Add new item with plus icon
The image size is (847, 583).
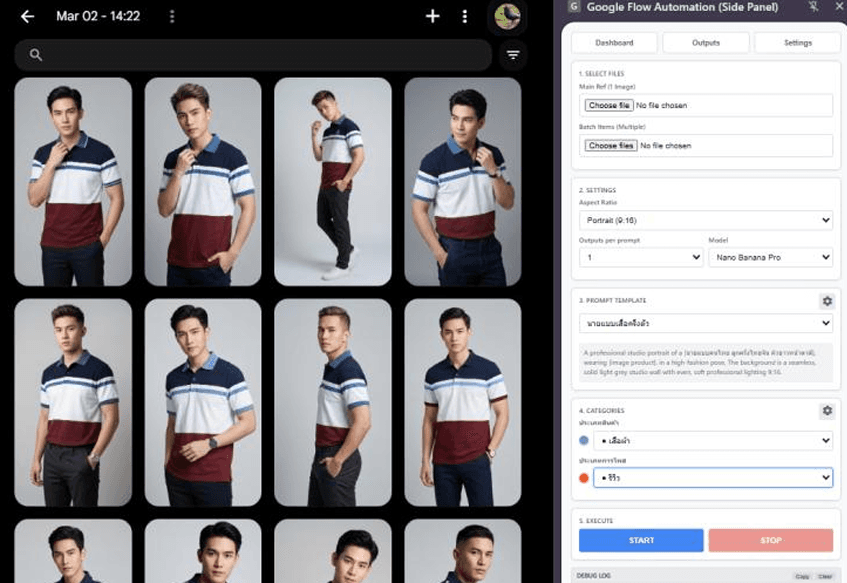click(x=432, y=16)
